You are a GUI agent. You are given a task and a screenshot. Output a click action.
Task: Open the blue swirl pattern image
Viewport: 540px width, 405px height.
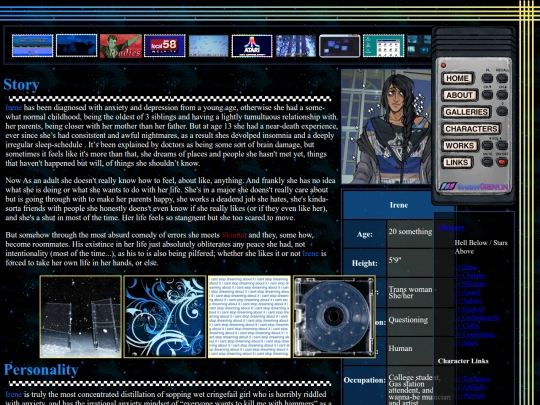pyautogui.click(x=165, y=316)
